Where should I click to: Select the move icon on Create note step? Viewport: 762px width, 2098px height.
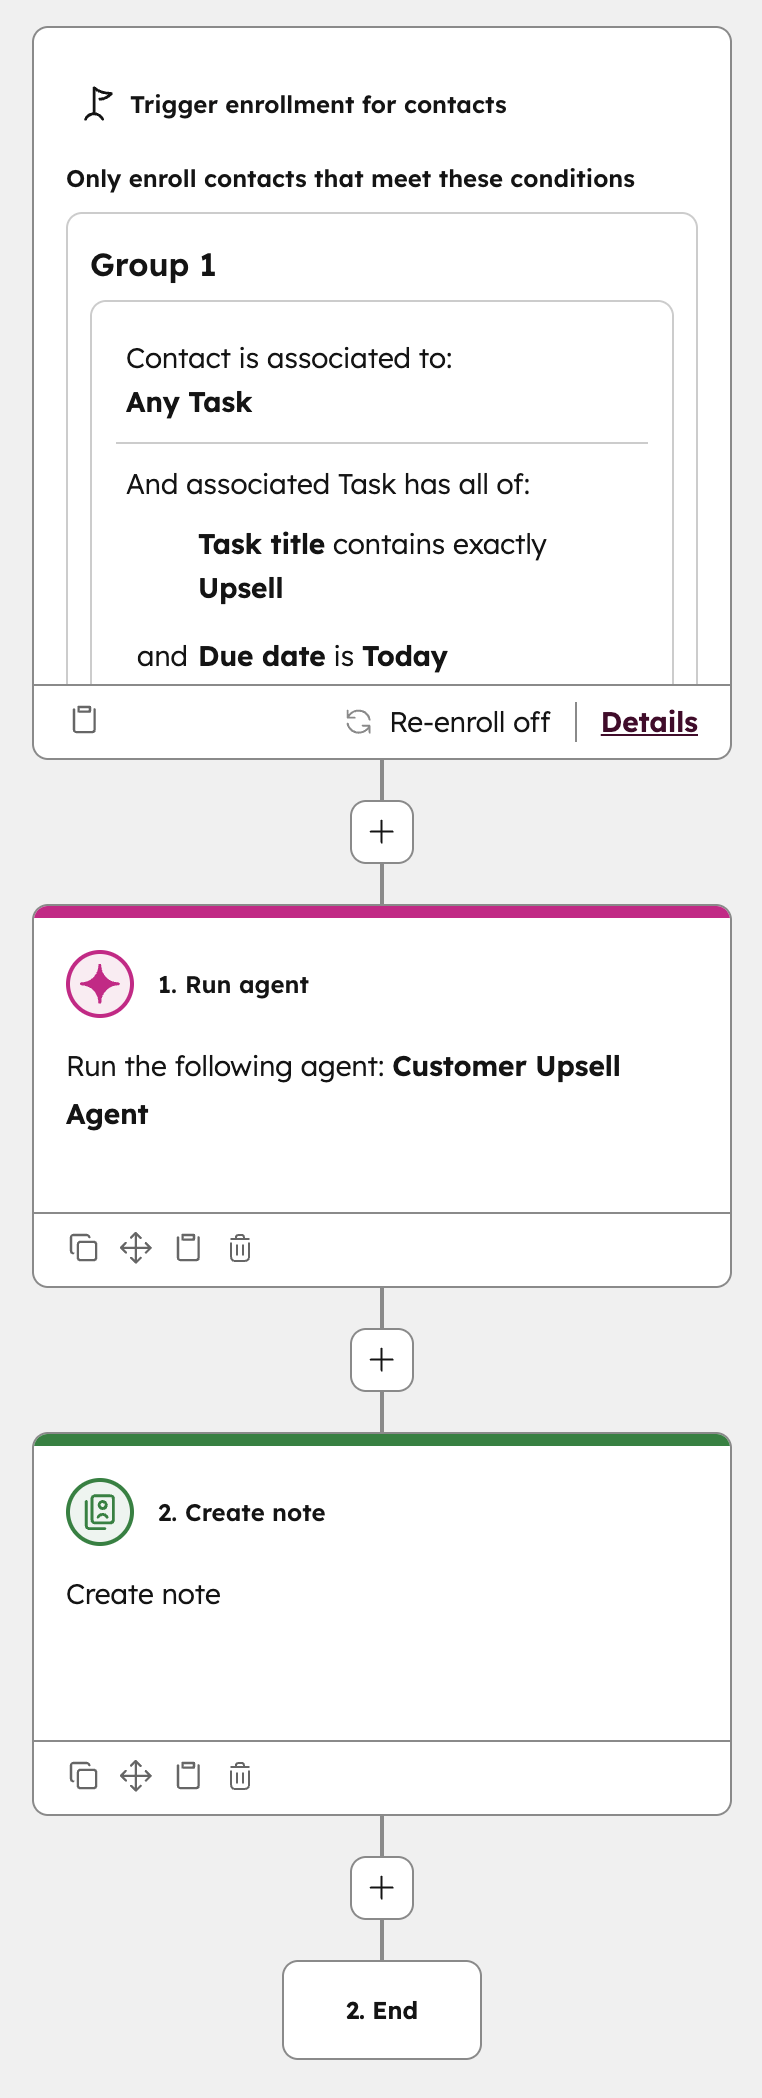click(136, 1775)
